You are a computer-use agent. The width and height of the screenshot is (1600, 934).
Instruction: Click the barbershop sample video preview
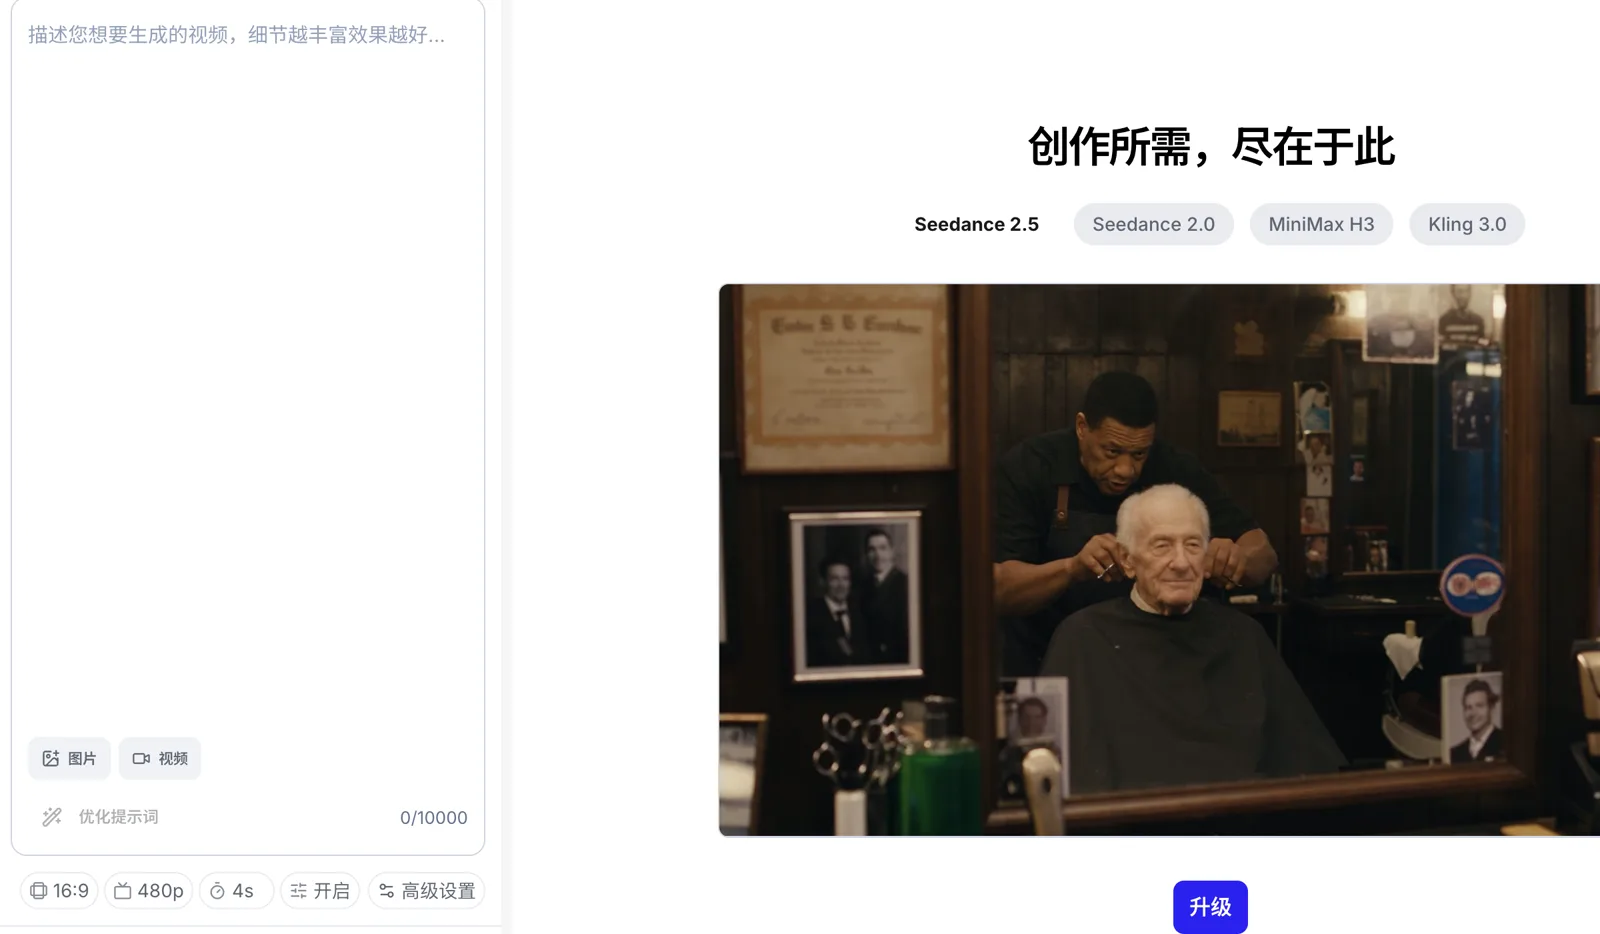1159,560
